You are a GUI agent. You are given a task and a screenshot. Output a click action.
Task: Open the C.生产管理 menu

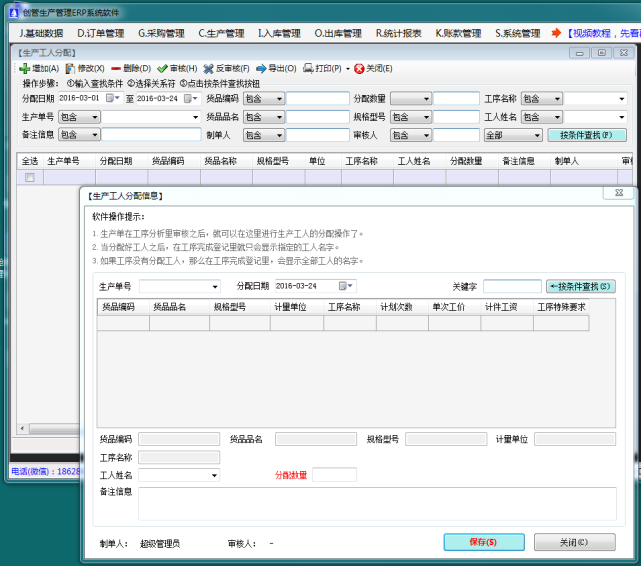point(221,33)
